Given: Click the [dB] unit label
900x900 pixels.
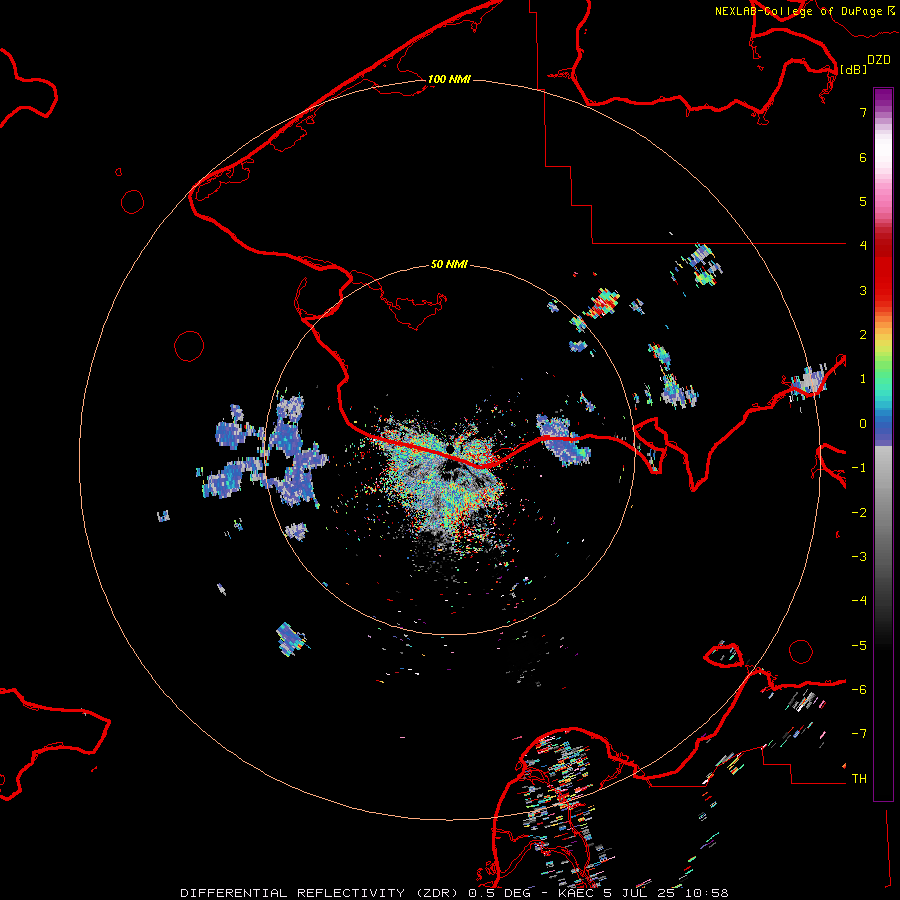Looking at the screenshot, I should click(x=854, y=69).
